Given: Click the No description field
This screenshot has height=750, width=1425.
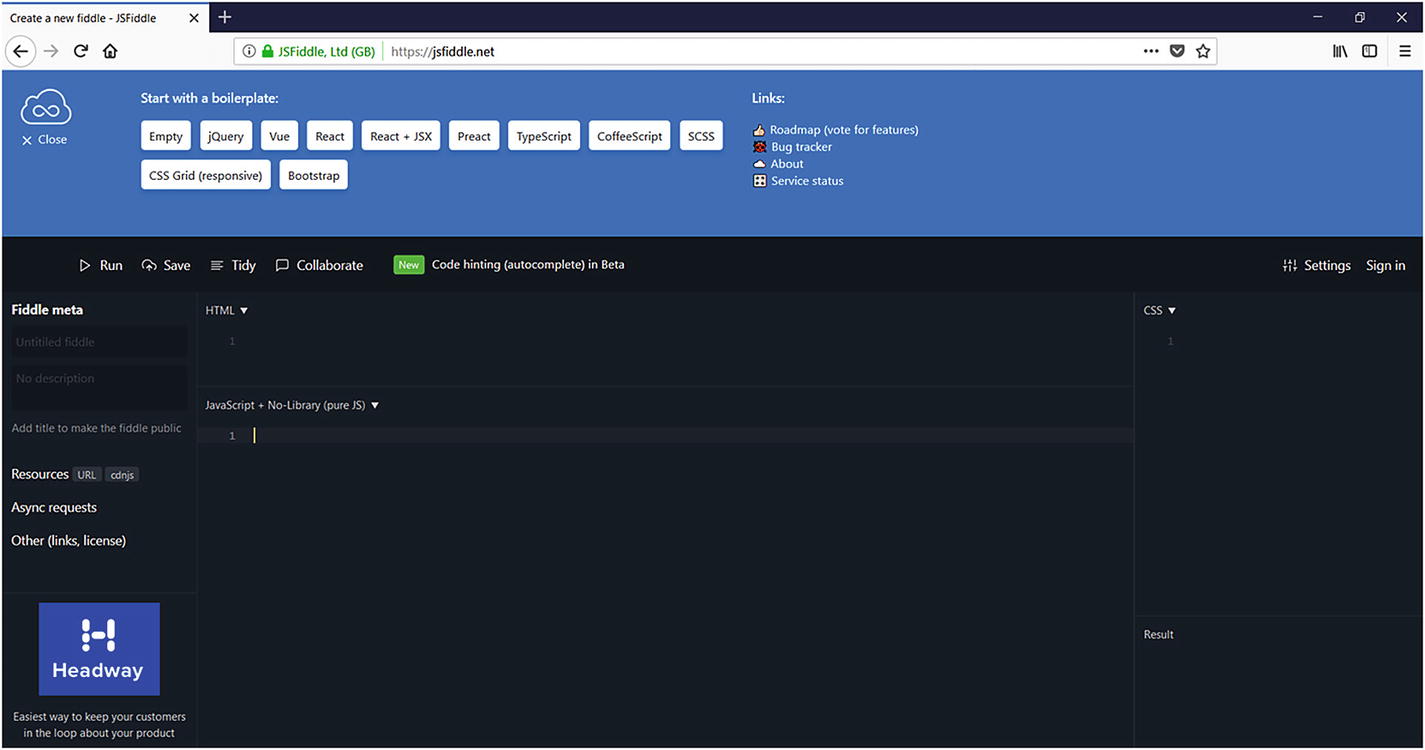Looking at the screenshot, I should point(99,386).
